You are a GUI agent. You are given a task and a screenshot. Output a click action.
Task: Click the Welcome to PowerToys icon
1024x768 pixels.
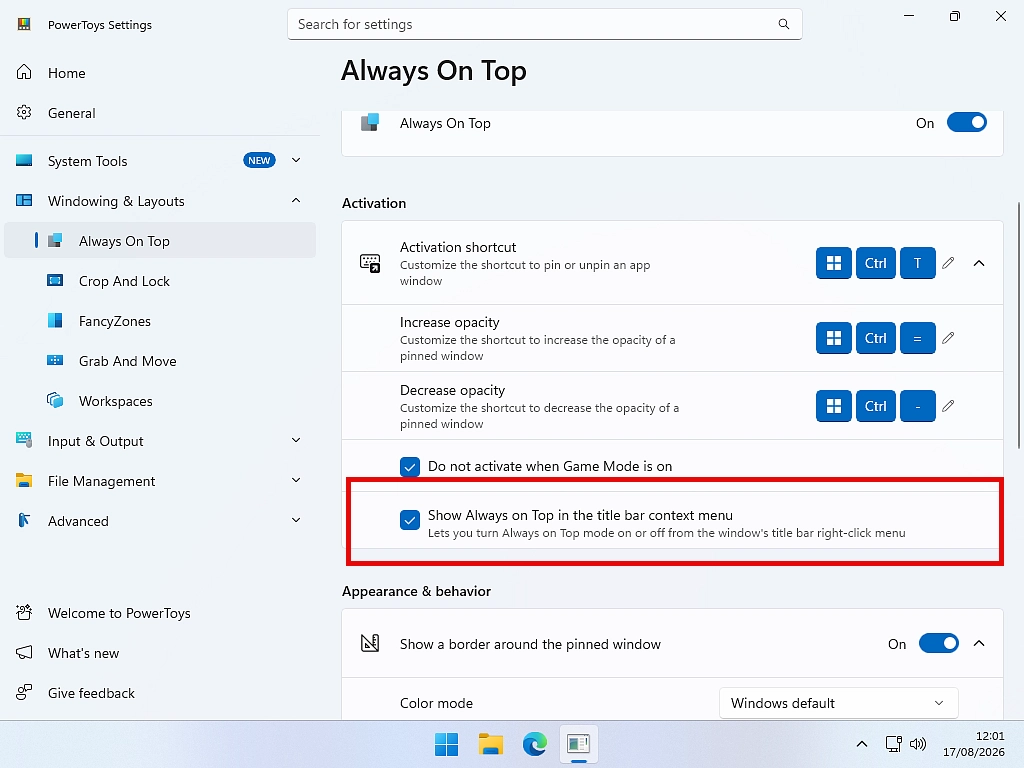(x=24, y=612)
